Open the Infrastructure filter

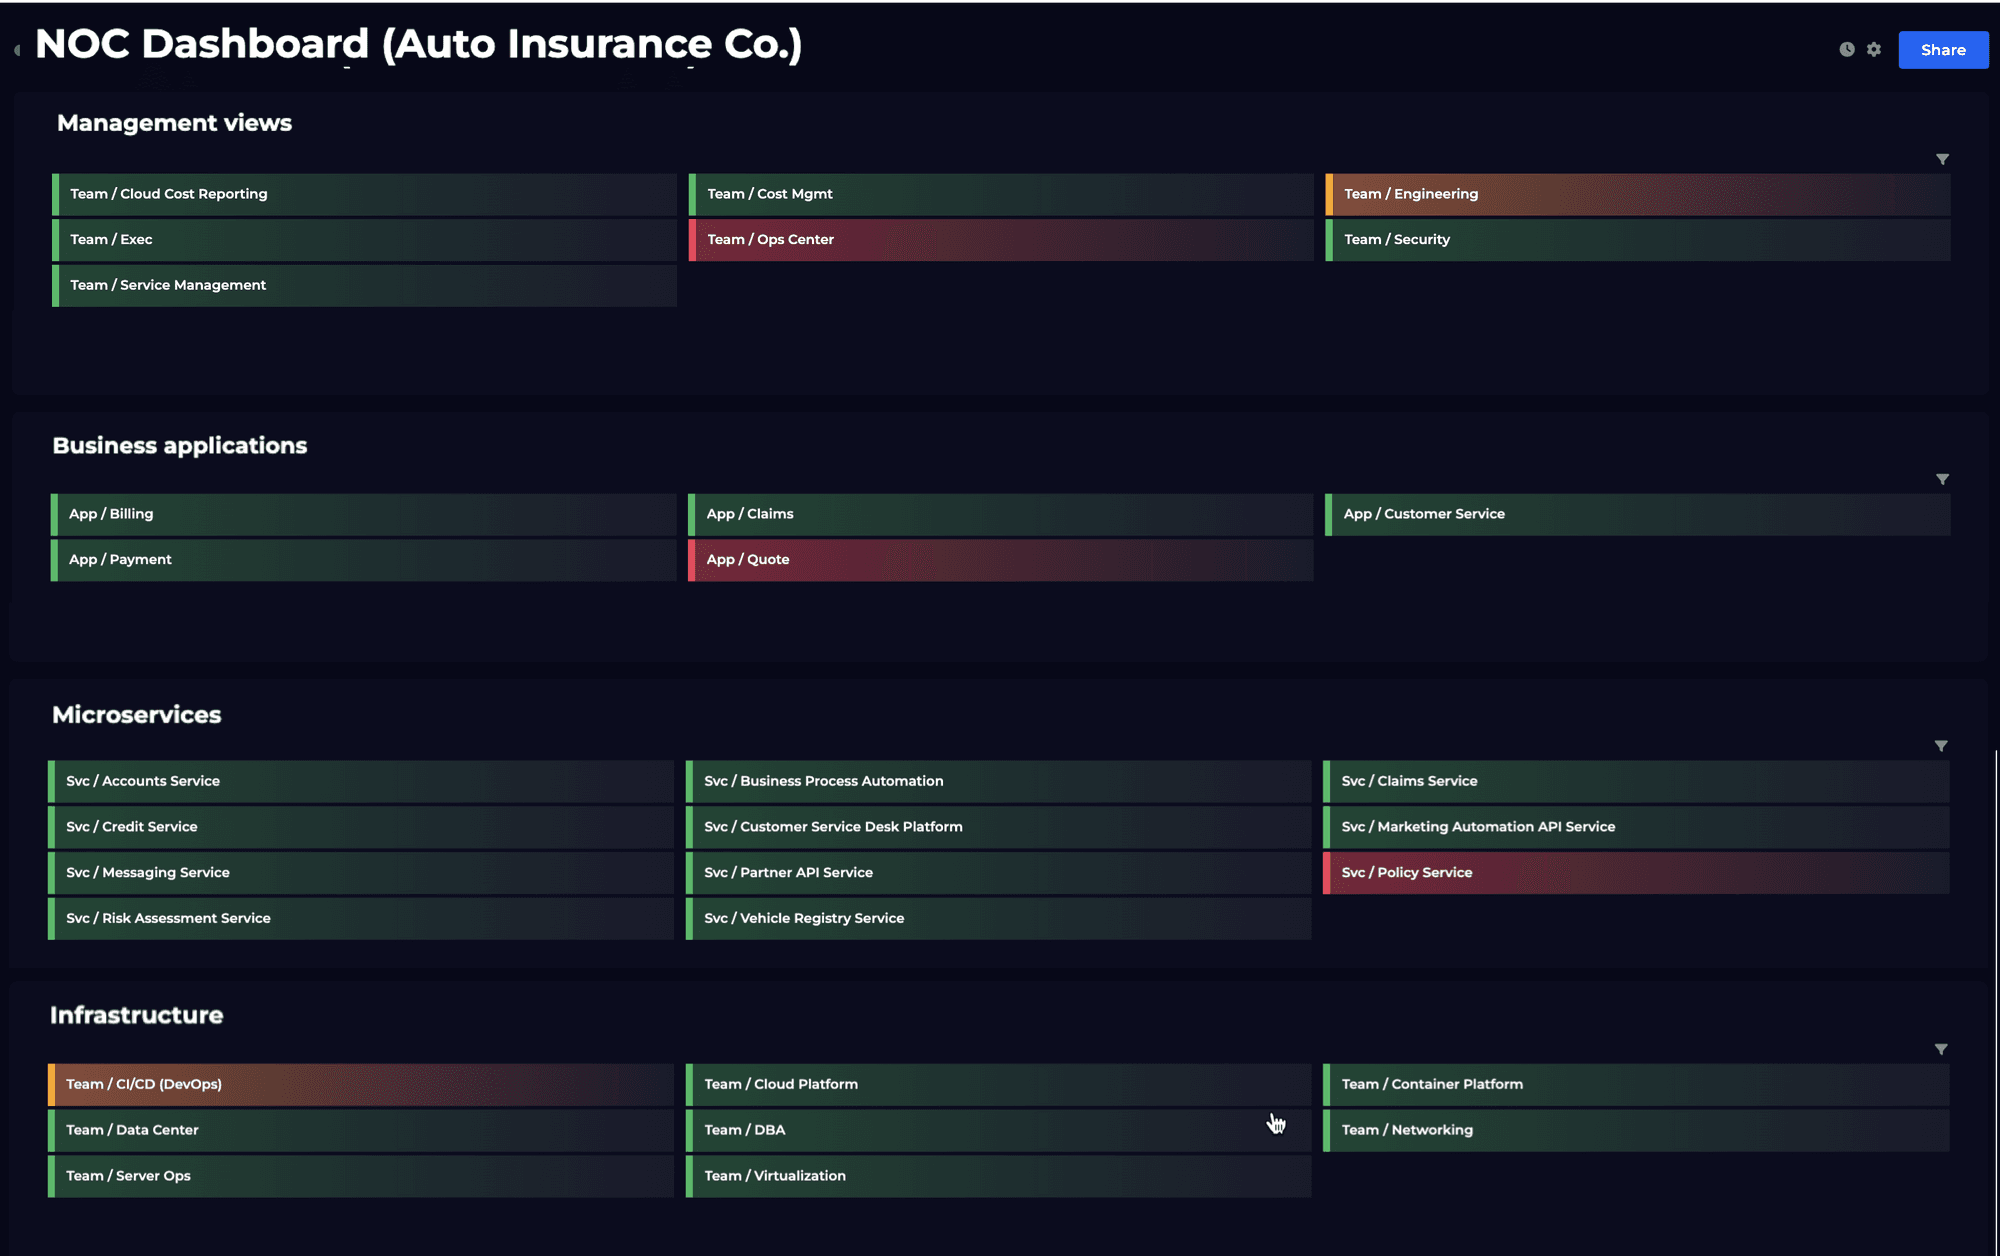click(x=1941, y=1049)
